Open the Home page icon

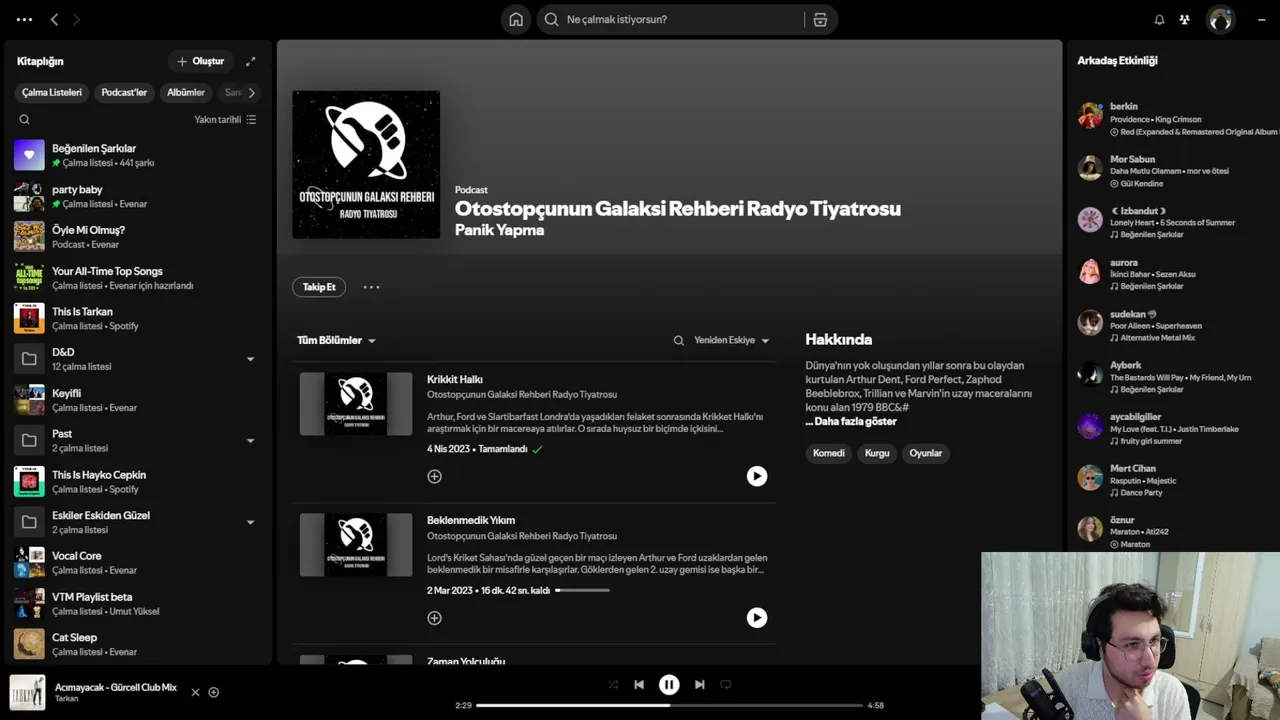[516, 19]
